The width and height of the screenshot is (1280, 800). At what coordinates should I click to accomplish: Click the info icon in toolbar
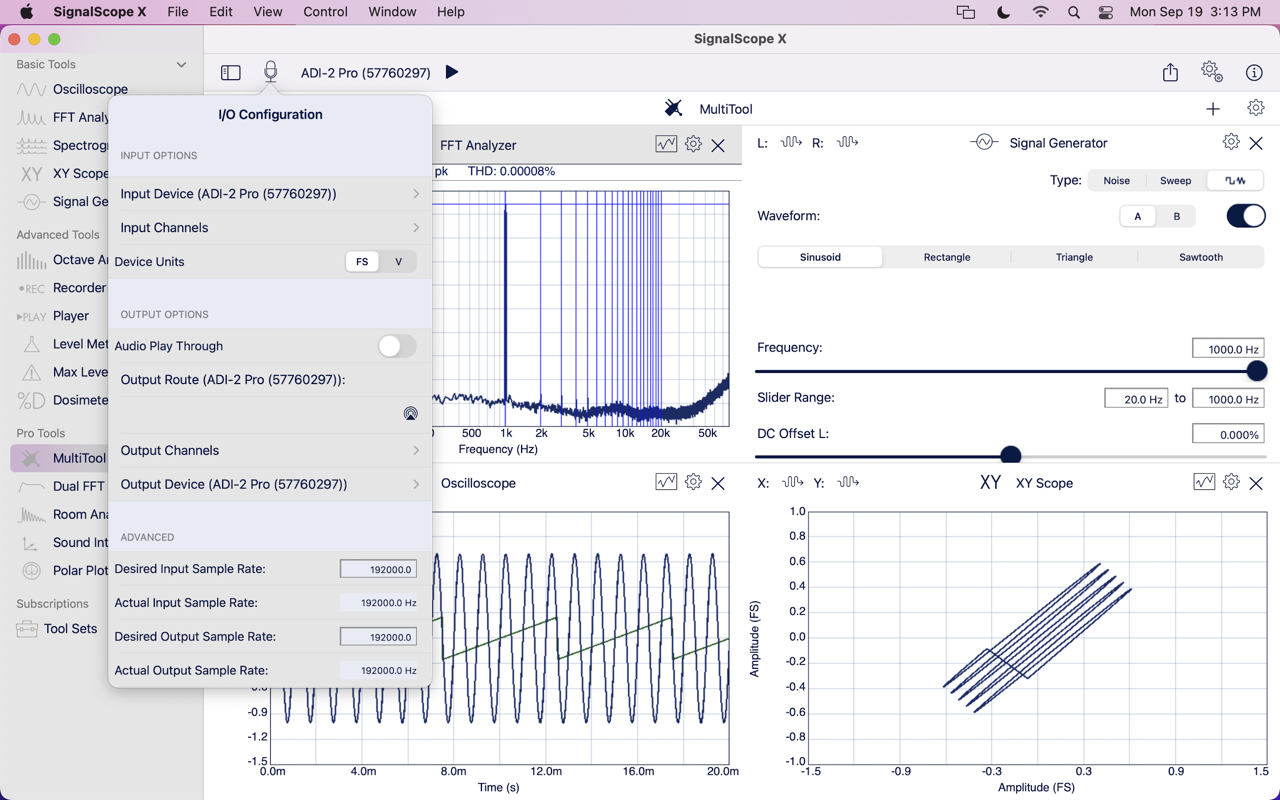click(x=1254, y=72)
